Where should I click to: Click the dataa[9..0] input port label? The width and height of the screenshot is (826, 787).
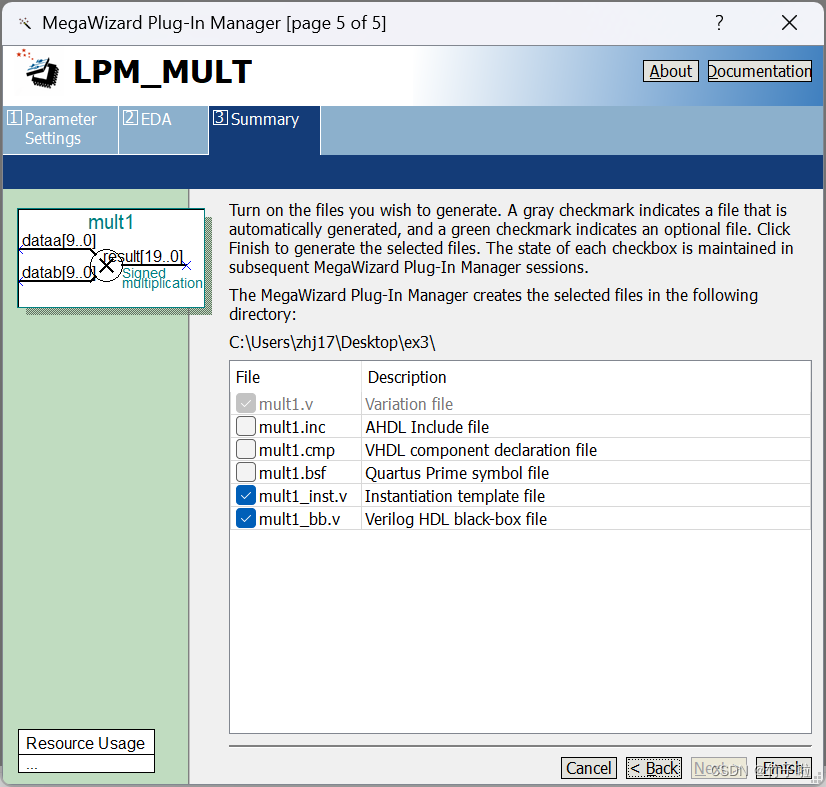coord(58,241)
